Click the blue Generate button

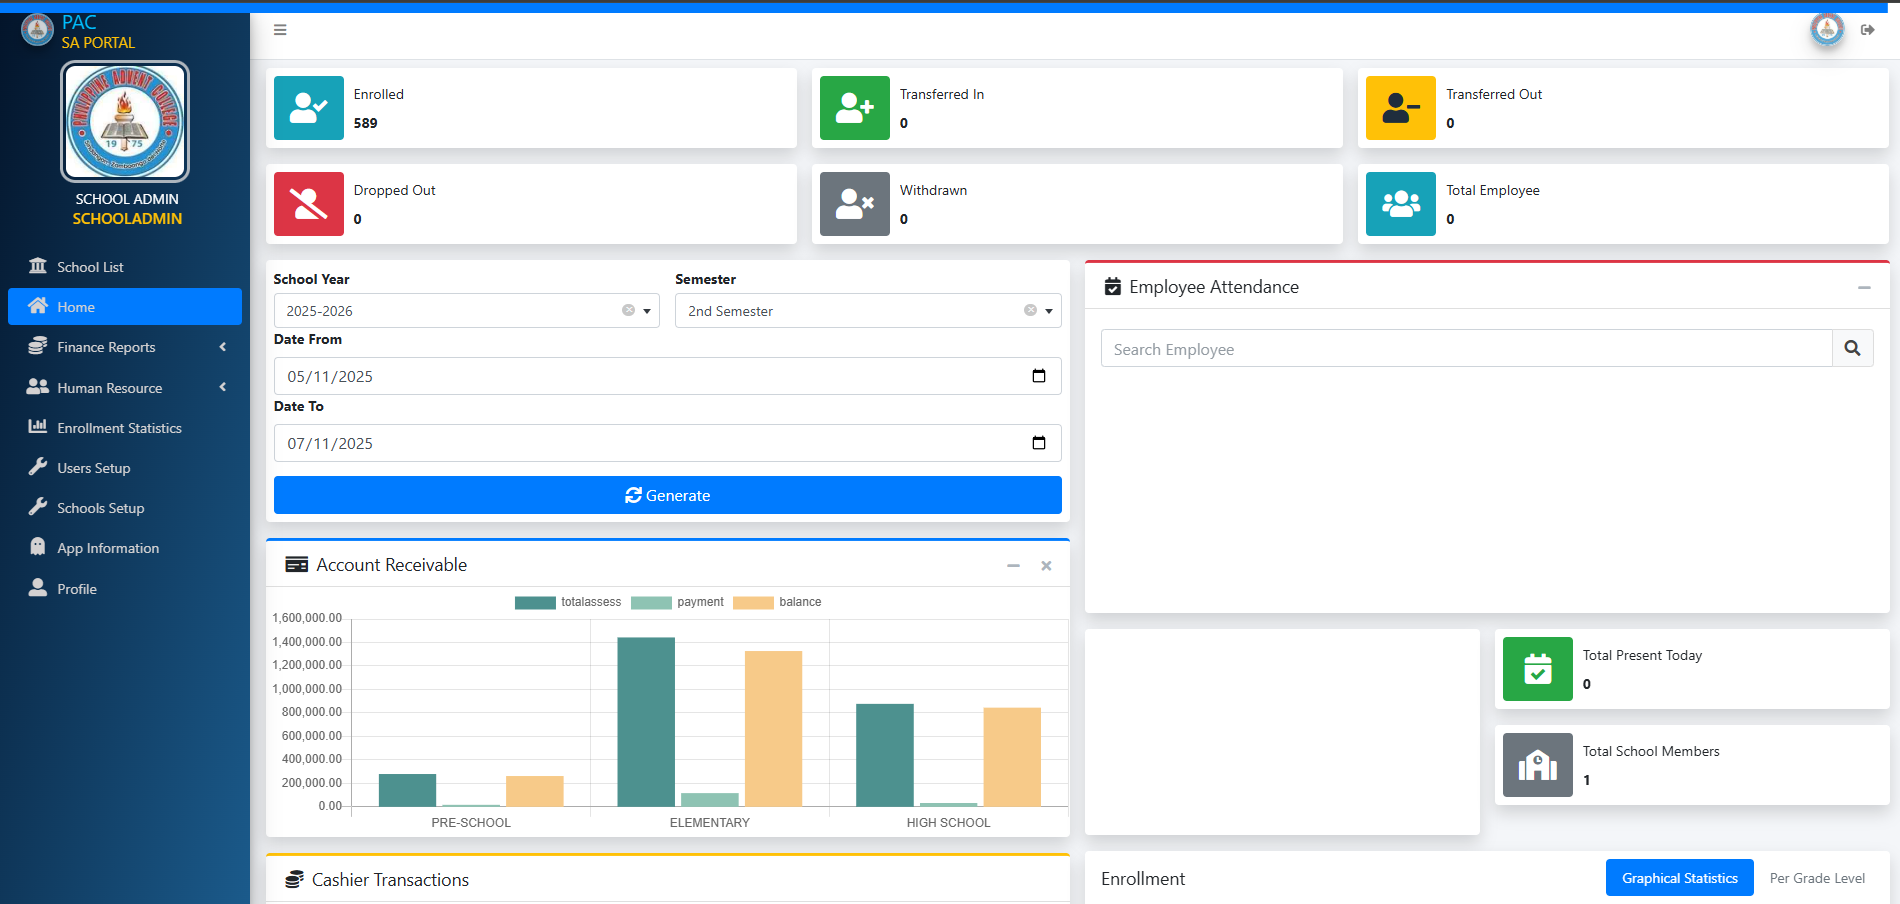coord(667,495)
